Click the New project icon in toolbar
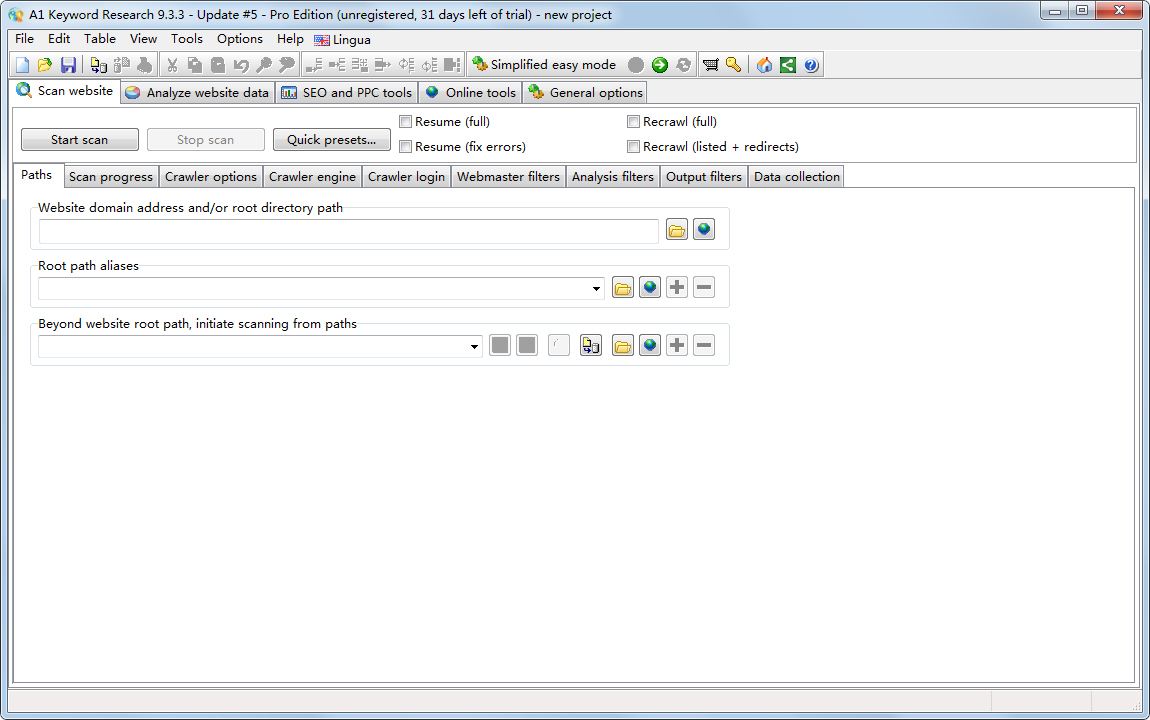 coord(22,65)
